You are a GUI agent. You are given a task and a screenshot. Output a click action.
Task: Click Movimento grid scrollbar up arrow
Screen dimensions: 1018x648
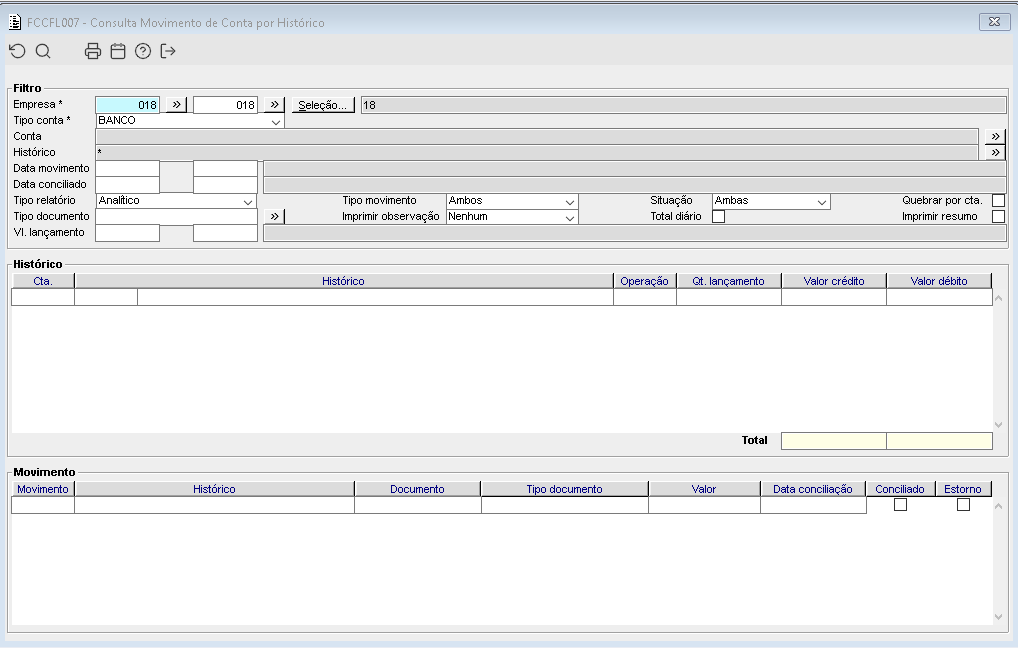(999, 506)
